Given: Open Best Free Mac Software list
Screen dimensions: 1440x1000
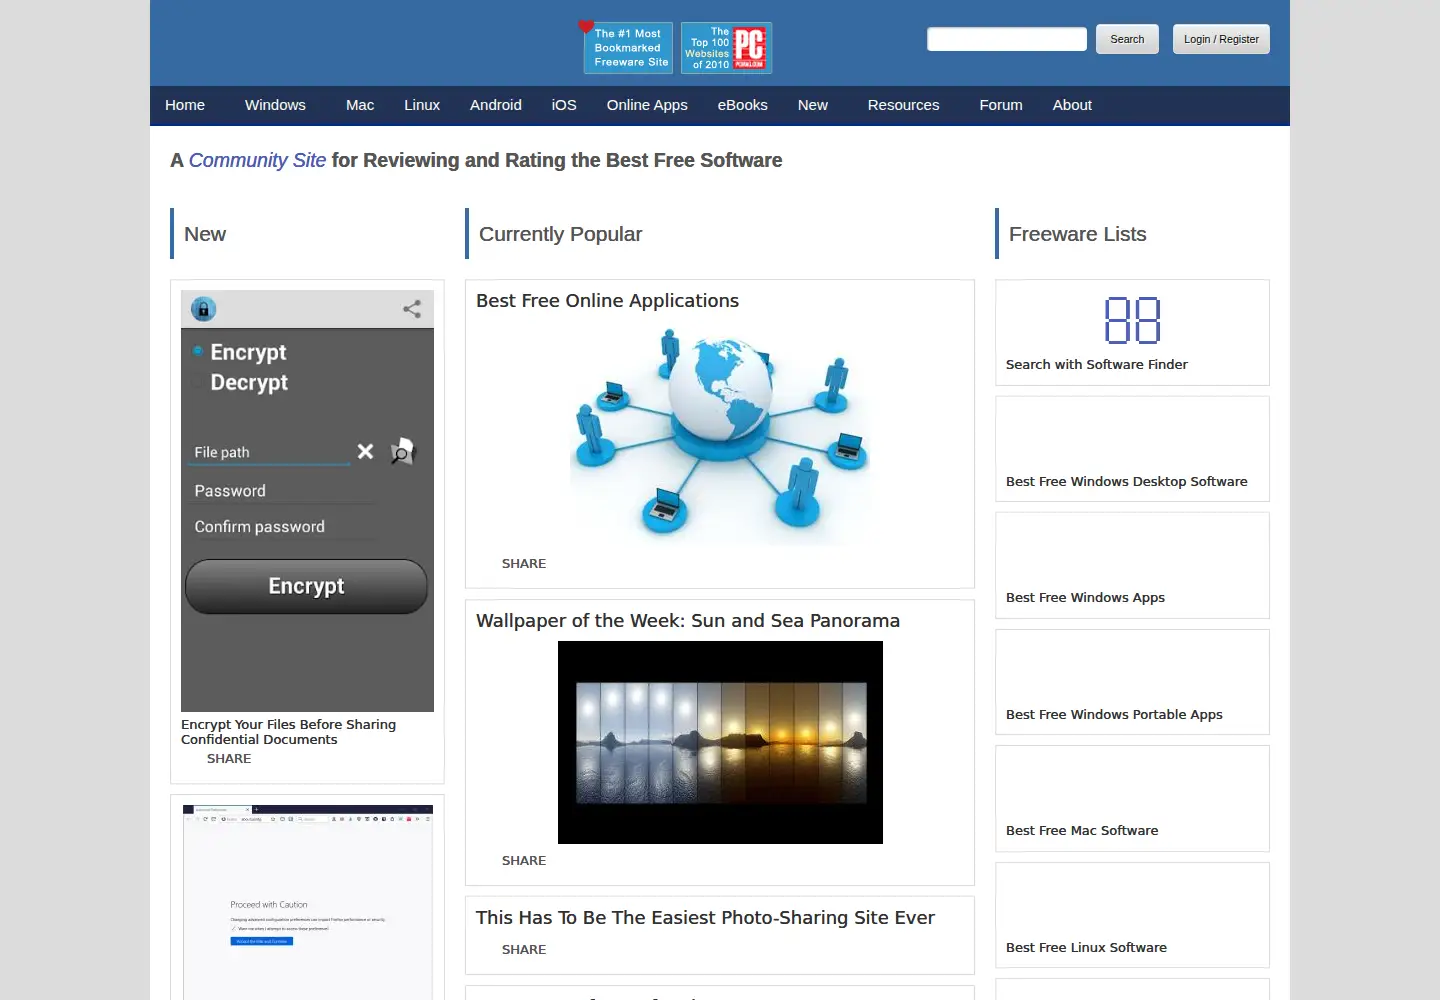Looking at the screenshot, I should [1082, 831].
